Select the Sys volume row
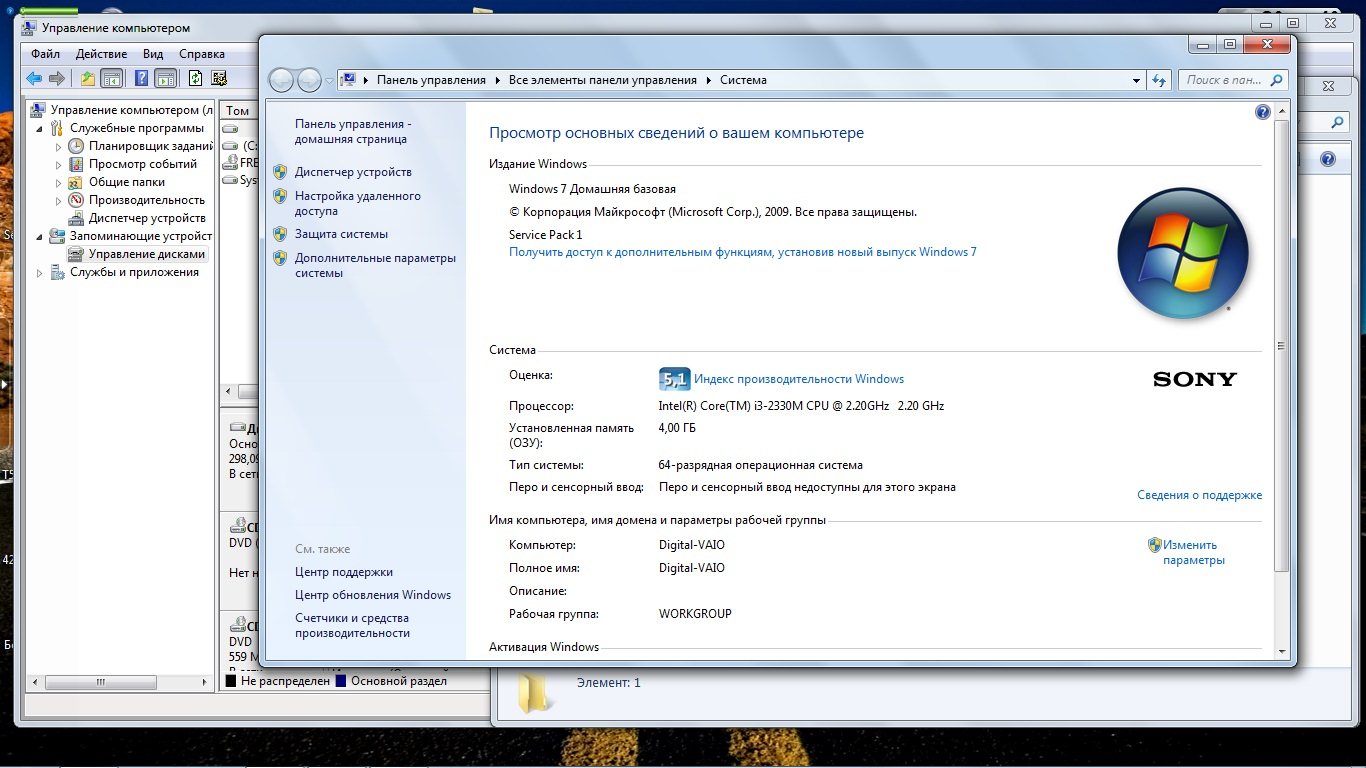1366x768 pixels. pos(239,181)
